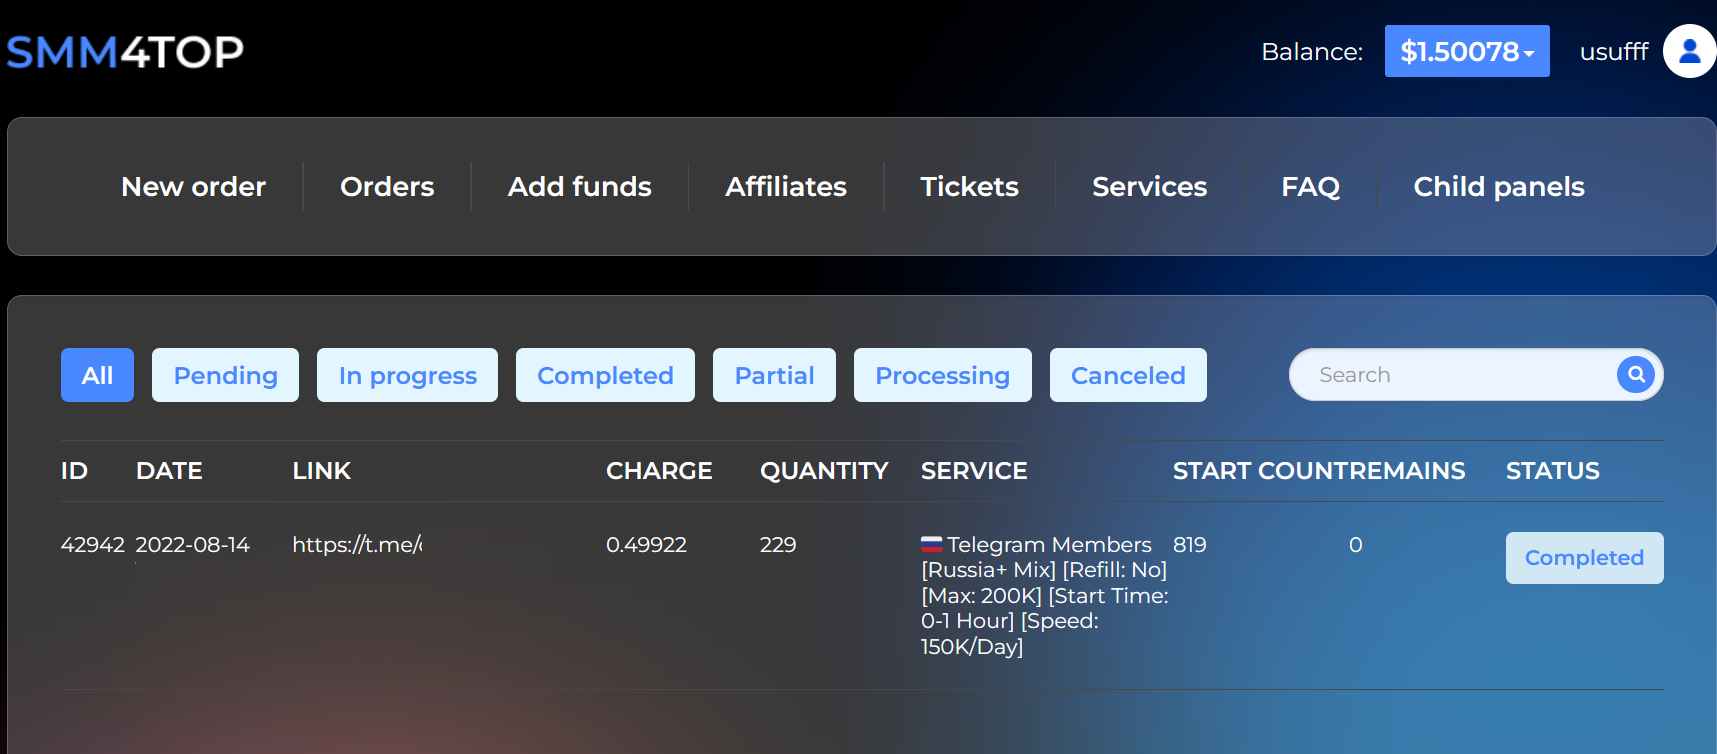Open the https://t.me order link
The width and height of the screenshot is (1717, 754).
coord(357,545)
